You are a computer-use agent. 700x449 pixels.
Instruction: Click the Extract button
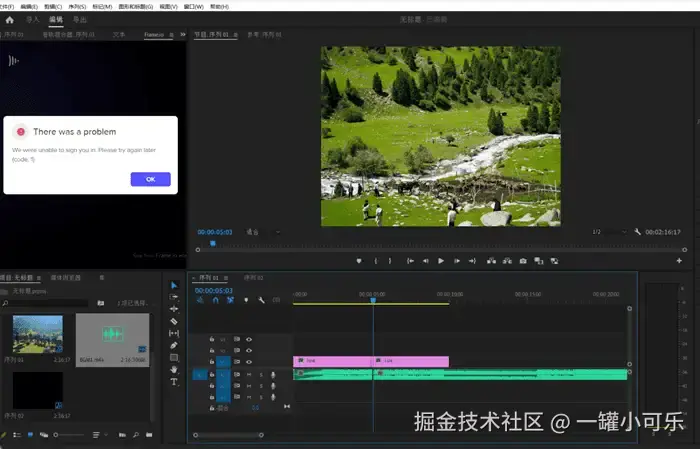click(507, 261)
